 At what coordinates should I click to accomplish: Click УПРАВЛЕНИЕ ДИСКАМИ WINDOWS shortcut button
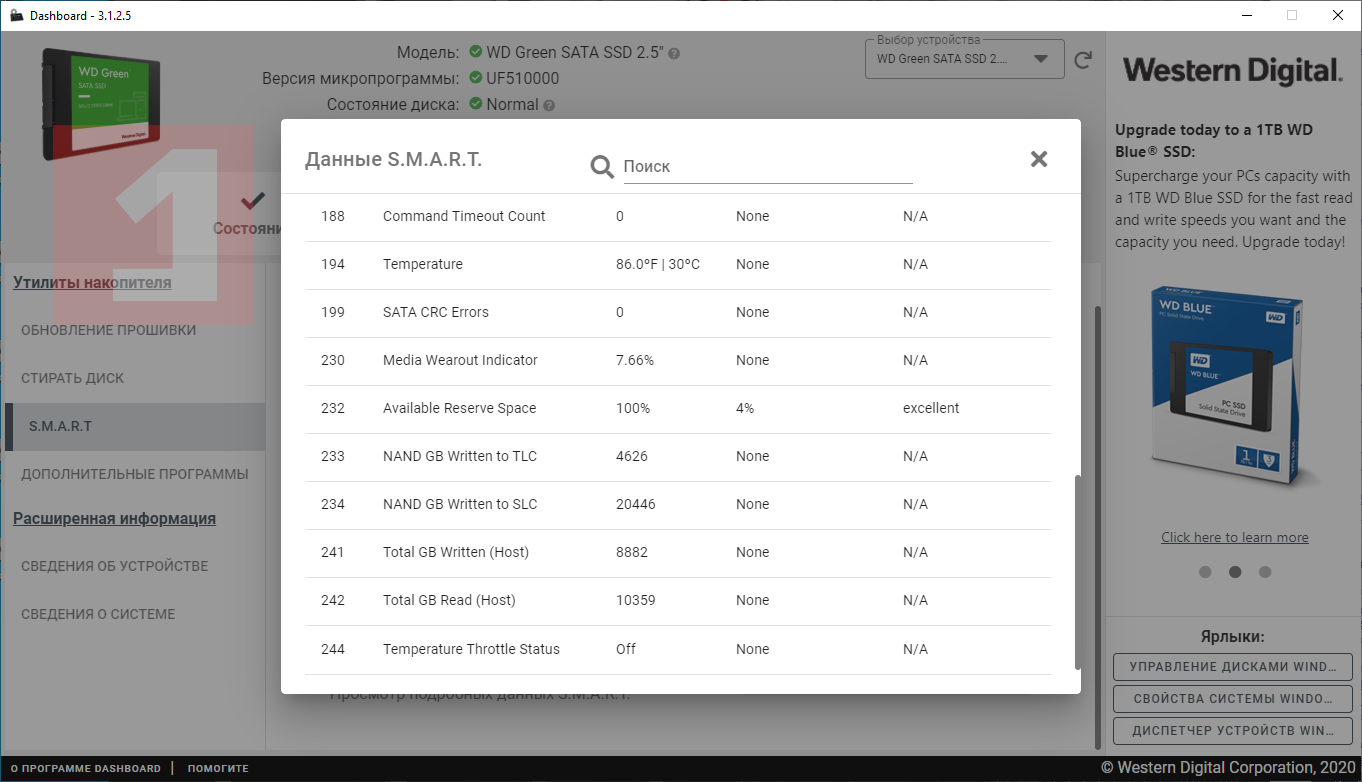pyautogui.click(x=1232, y=667)
